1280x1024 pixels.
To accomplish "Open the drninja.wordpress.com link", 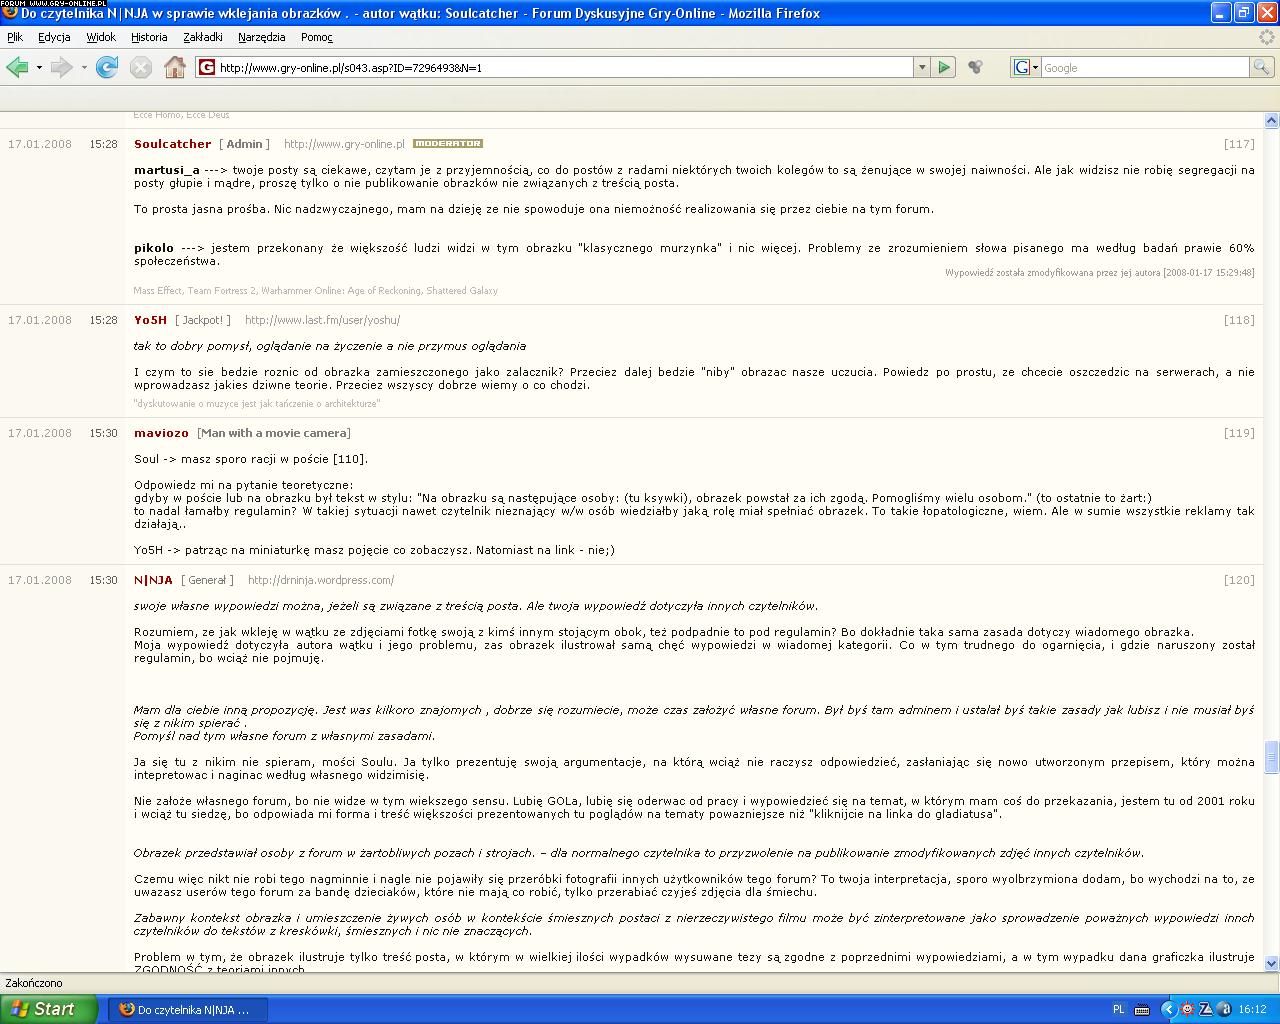I will (320, 580).
